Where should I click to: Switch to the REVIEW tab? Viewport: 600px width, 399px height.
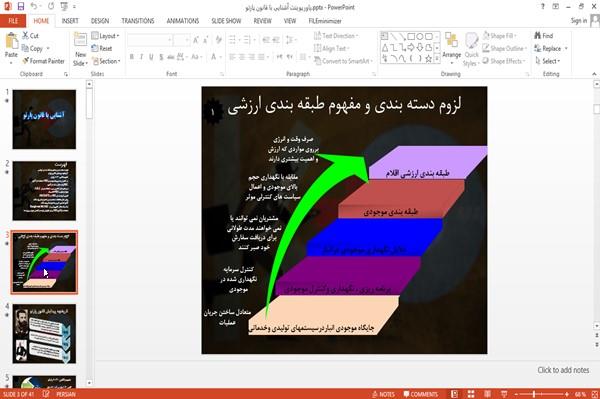point(262,21)
